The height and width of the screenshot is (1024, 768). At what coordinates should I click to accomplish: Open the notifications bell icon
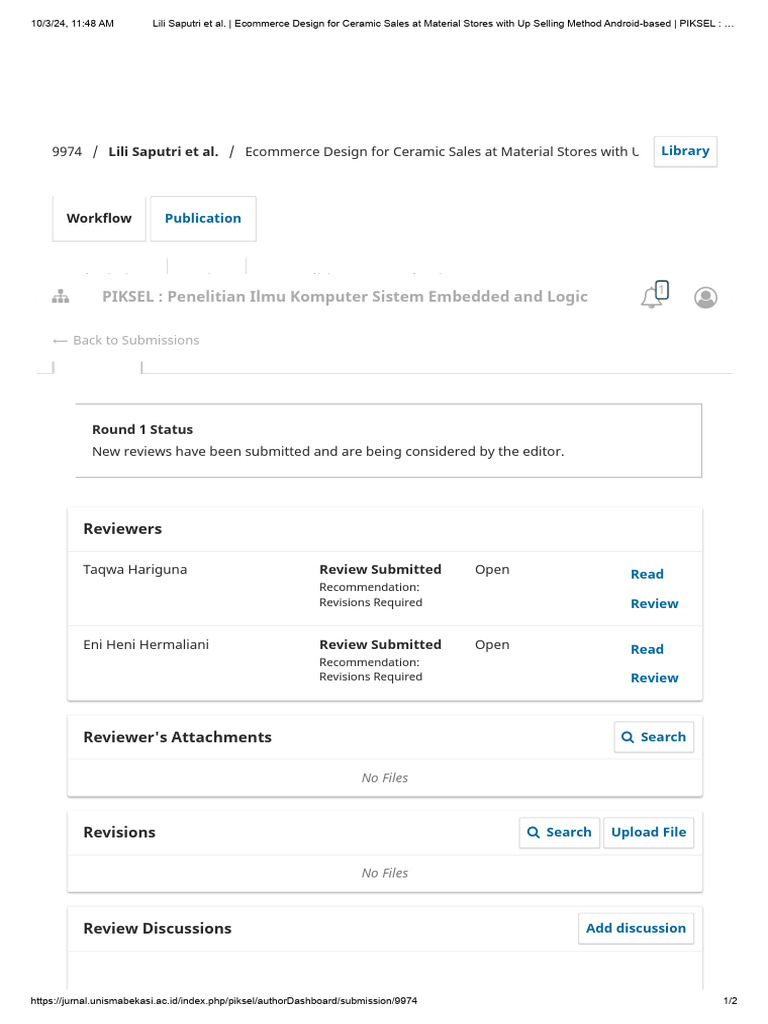point(651,298)
